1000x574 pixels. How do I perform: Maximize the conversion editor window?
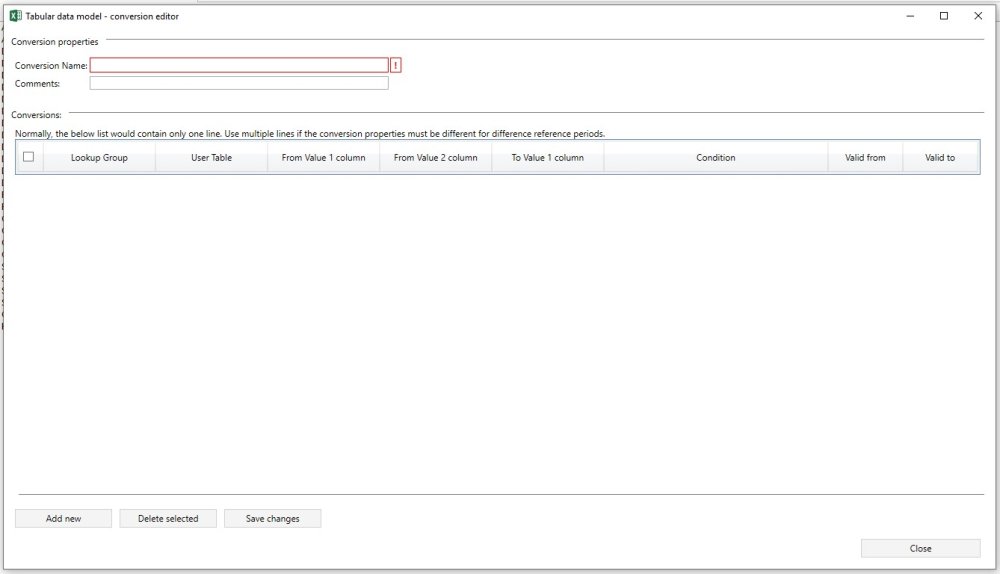pyautogui.click(x=944, y=16)
